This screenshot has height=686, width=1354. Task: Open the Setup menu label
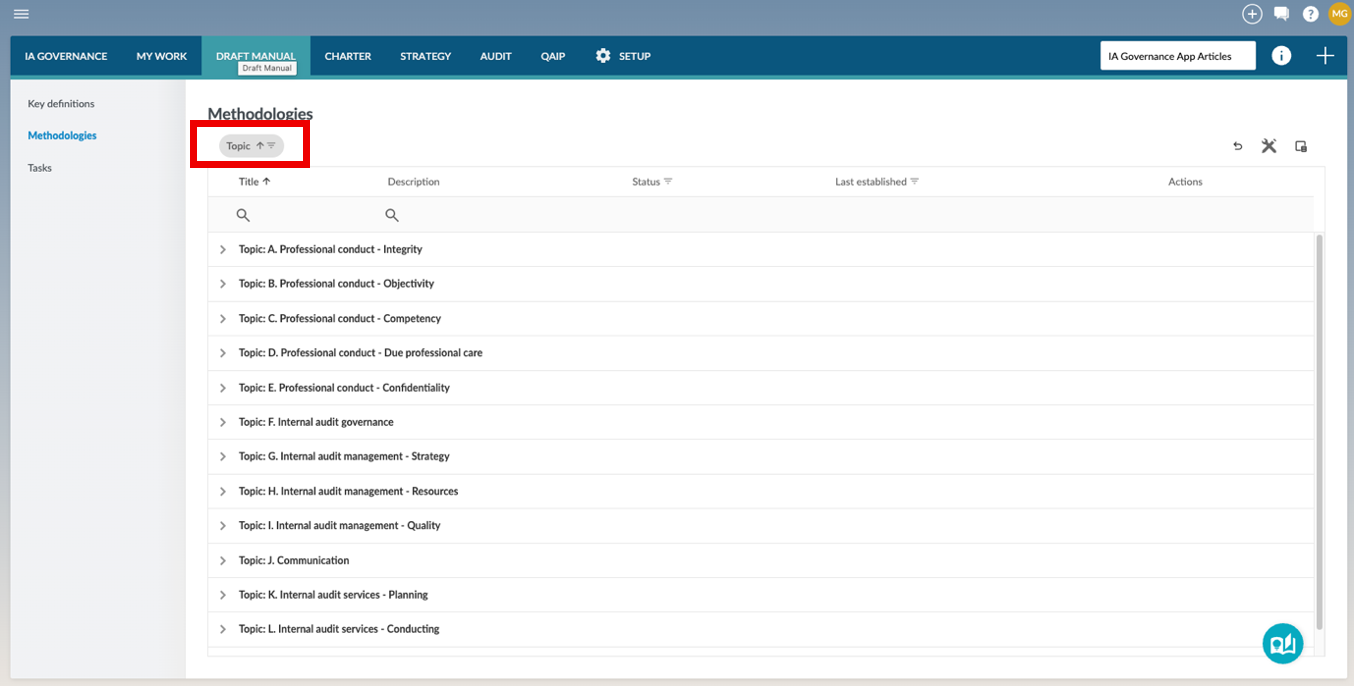pyautogui.click(x=635, y=56)
